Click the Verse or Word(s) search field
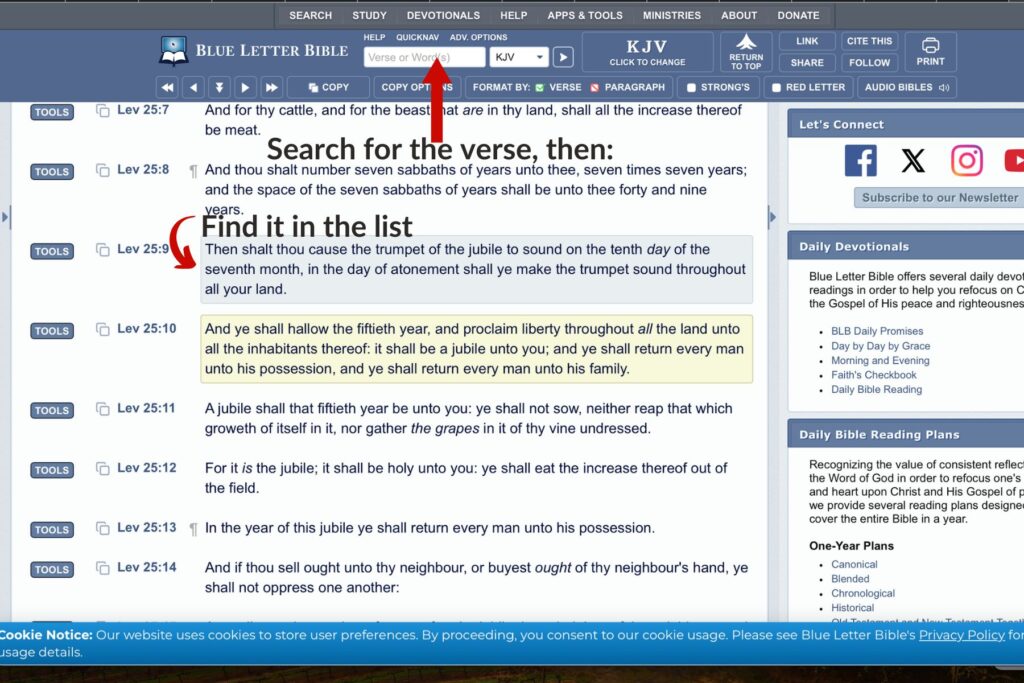This screenshot has width=1024, height=683. point(424,57)
